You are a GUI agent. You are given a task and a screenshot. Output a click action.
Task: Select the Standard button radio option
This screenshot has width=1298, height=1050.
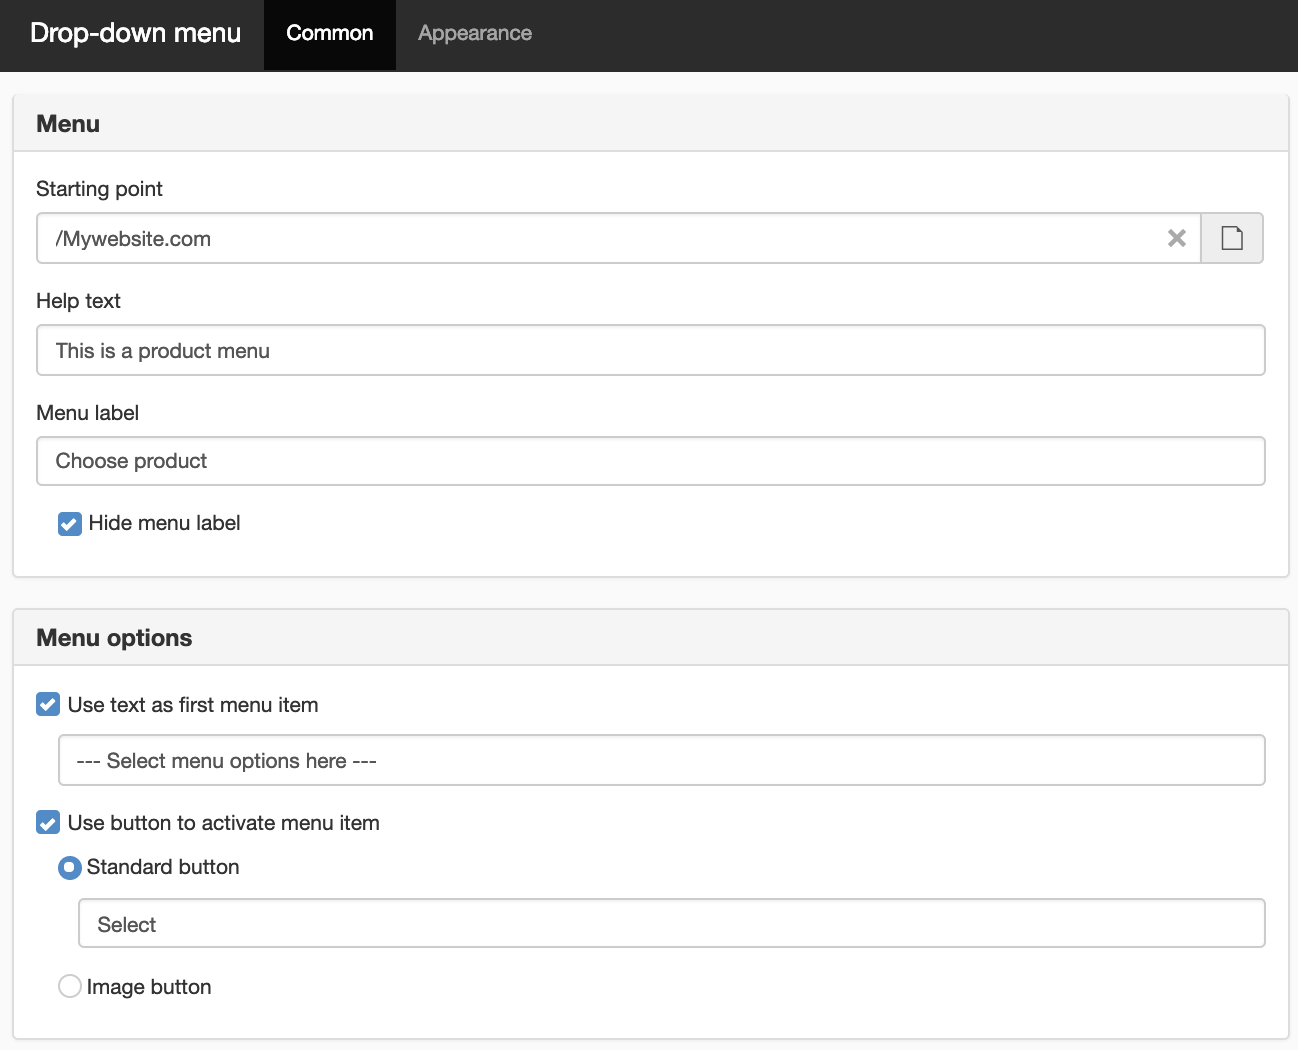point(70,868)
